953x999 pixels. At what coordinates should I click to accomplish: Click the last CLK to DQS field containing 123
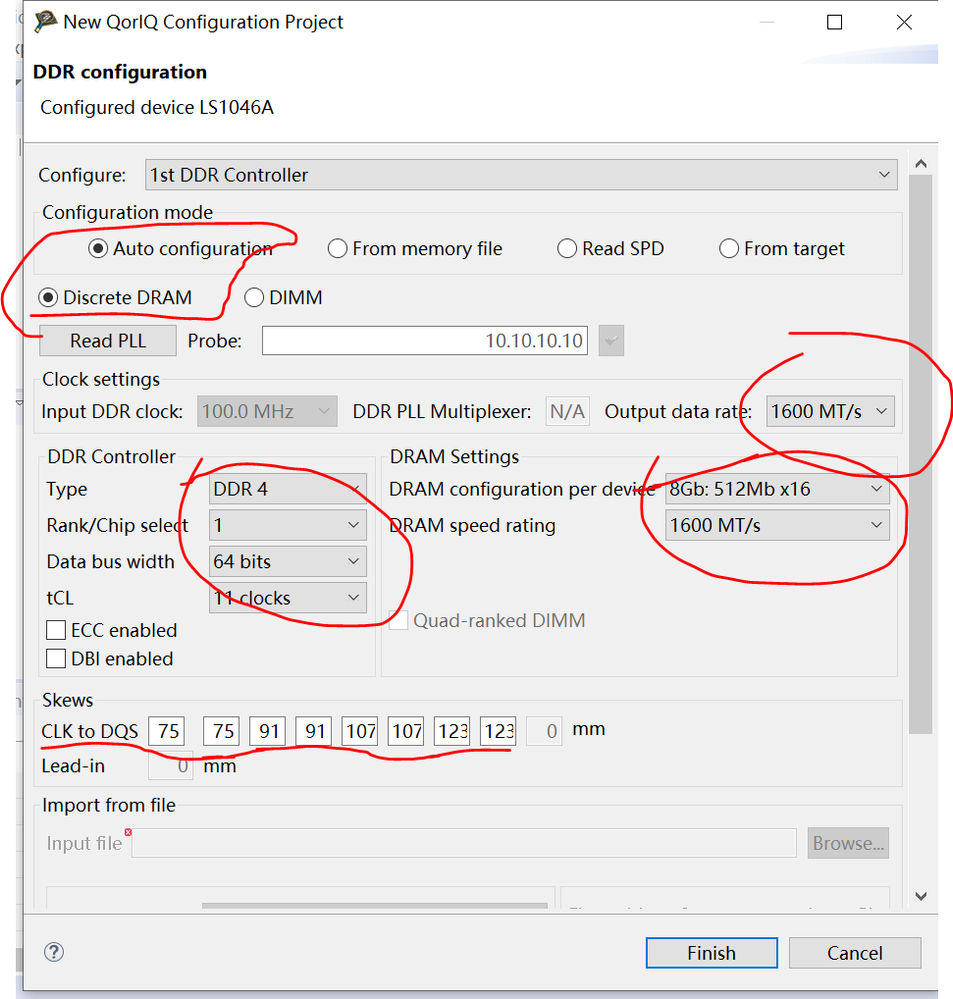(498, 731)
